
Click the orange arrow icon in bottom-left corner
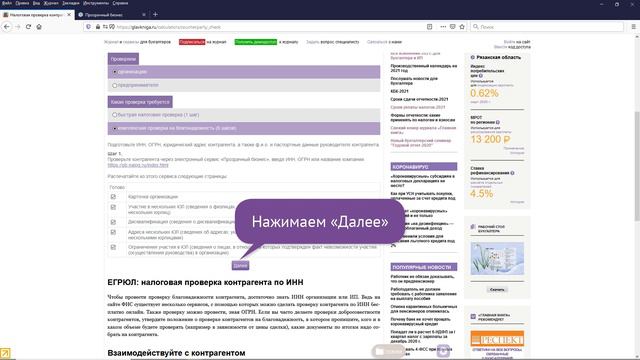(5, 353)
